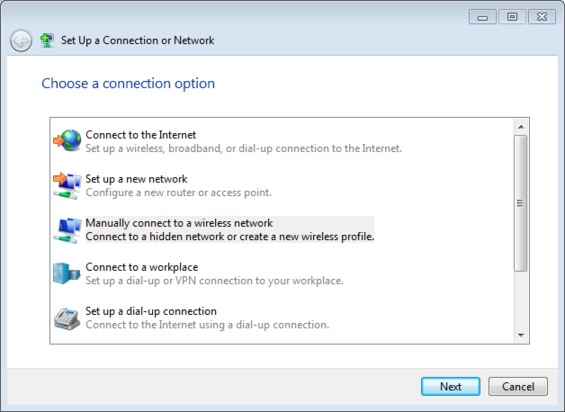Maximize the wizard window
The height and width of the screenshot is (412, 565).
512,17
